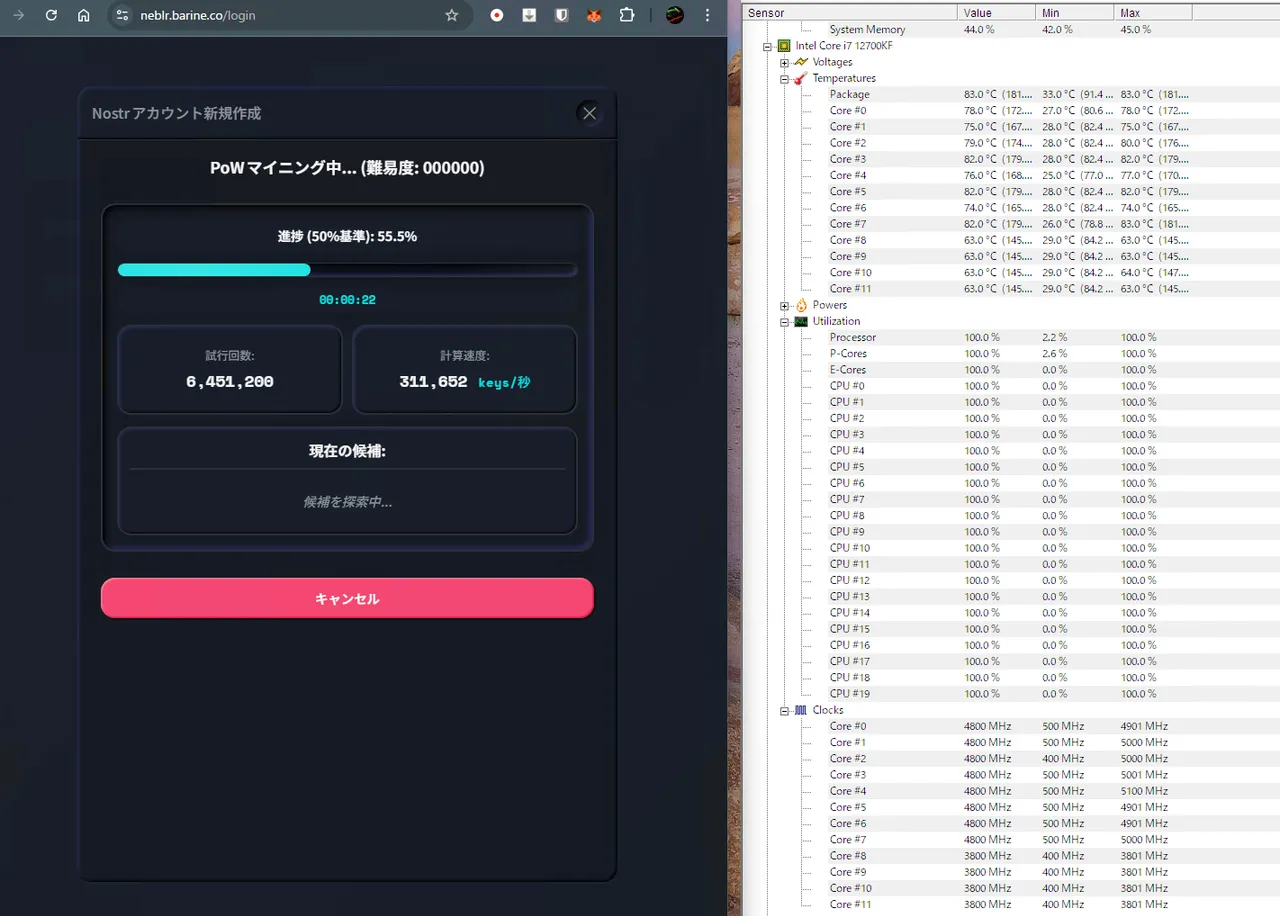Bookmark this page with the star icon
This screenshot has height=916, width=1280.
pyautogui.click(x=451, y=15)
